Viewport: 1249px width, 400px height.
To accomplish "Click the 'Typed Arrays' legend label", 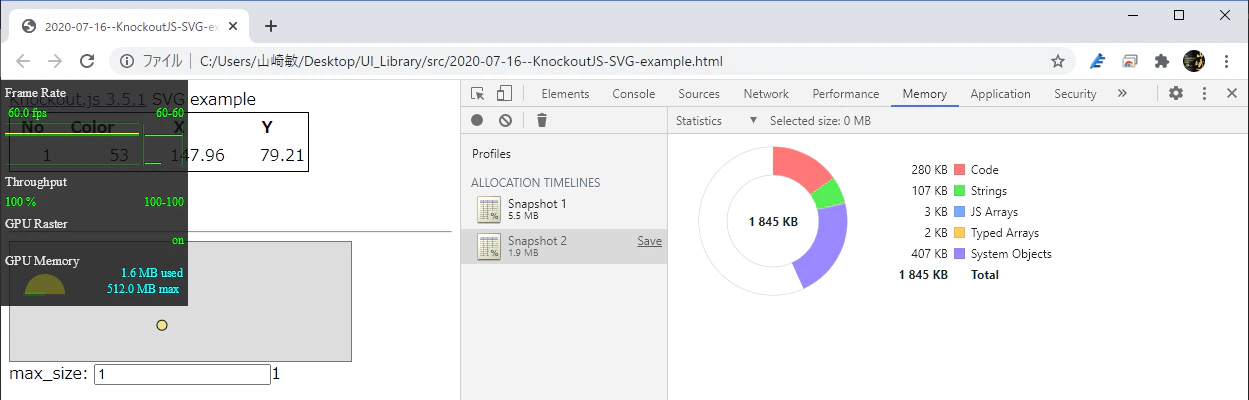I will coord(1005,233).
